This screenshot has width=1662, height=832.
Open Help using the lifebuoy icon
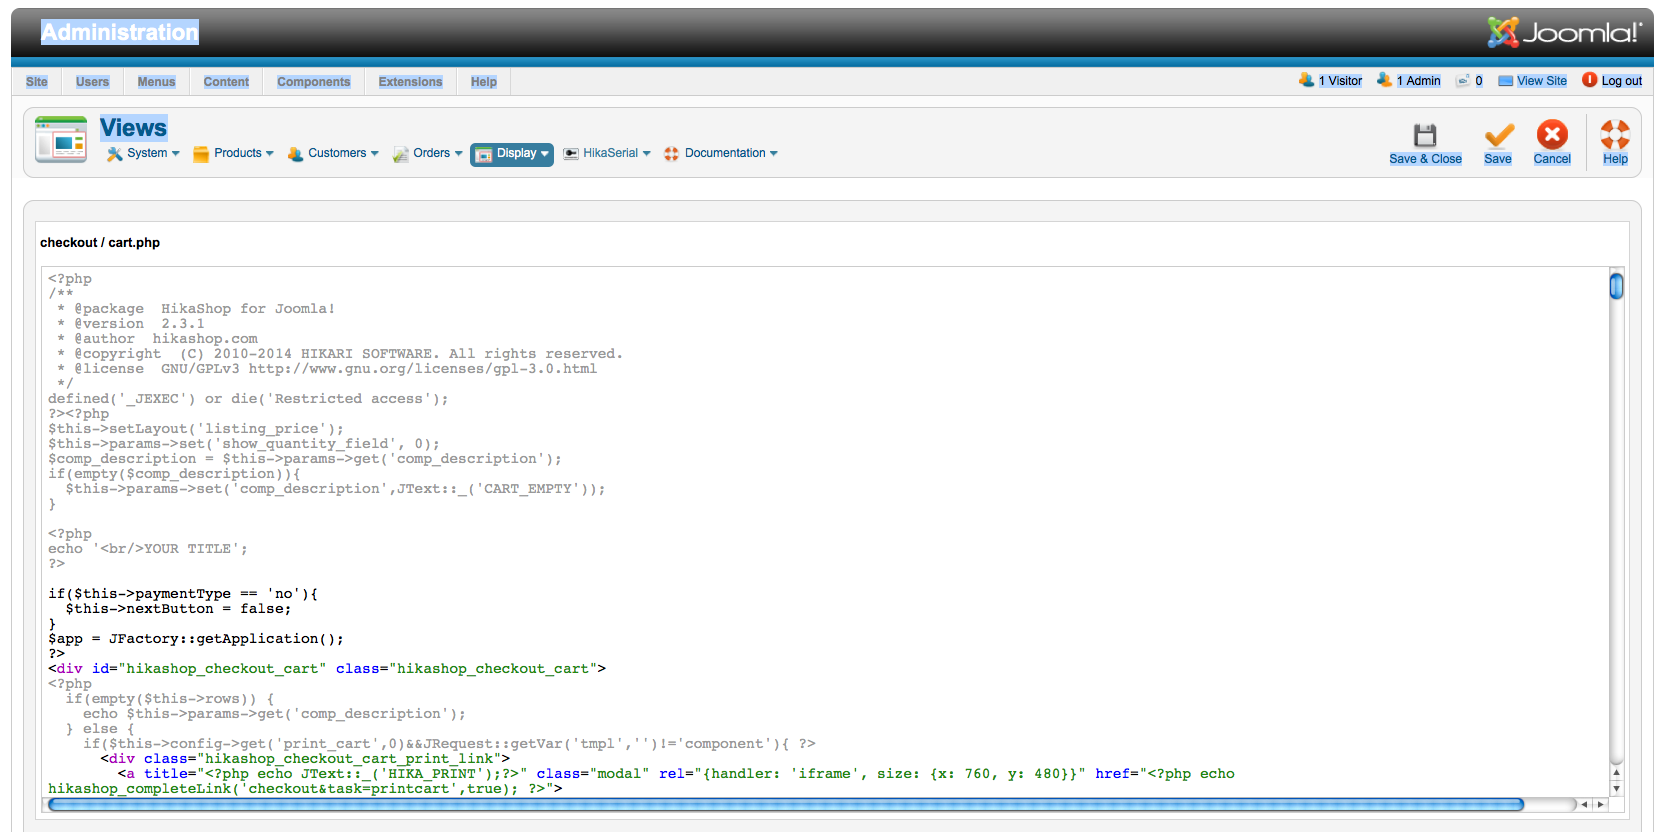click(x=1615, y=134)
